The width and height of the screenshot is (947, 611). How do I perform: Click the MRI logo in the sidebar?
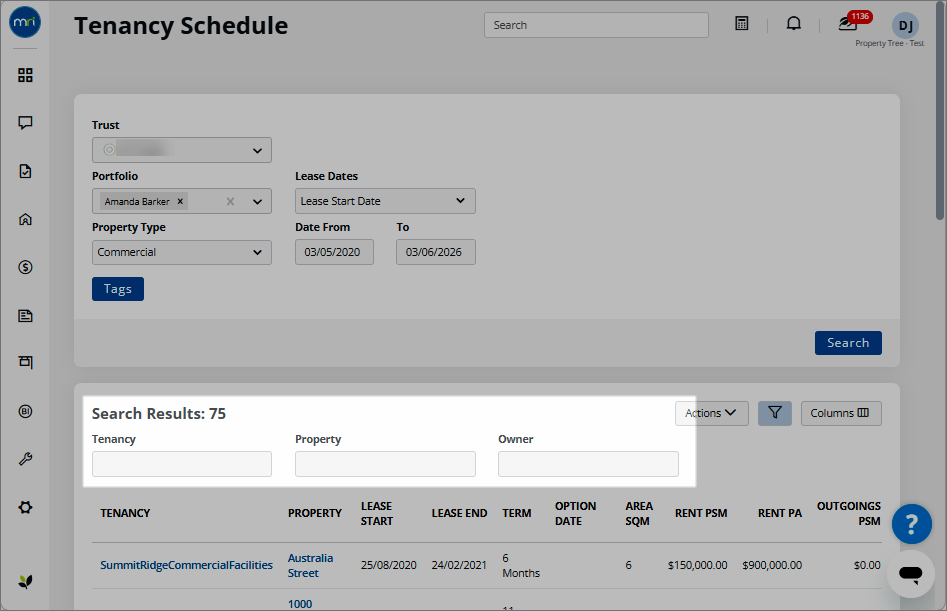point(25,22)
